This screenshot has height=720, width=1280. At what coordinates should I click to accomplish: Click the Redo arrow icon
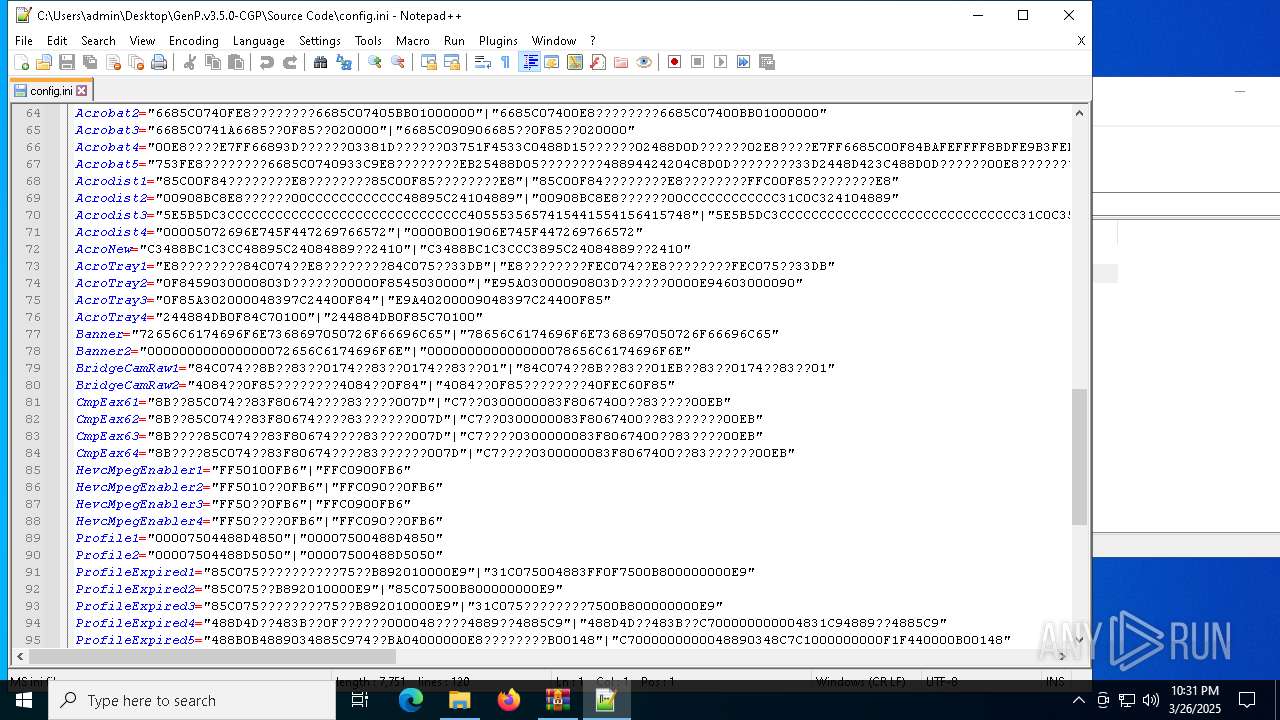coord(290,62)
